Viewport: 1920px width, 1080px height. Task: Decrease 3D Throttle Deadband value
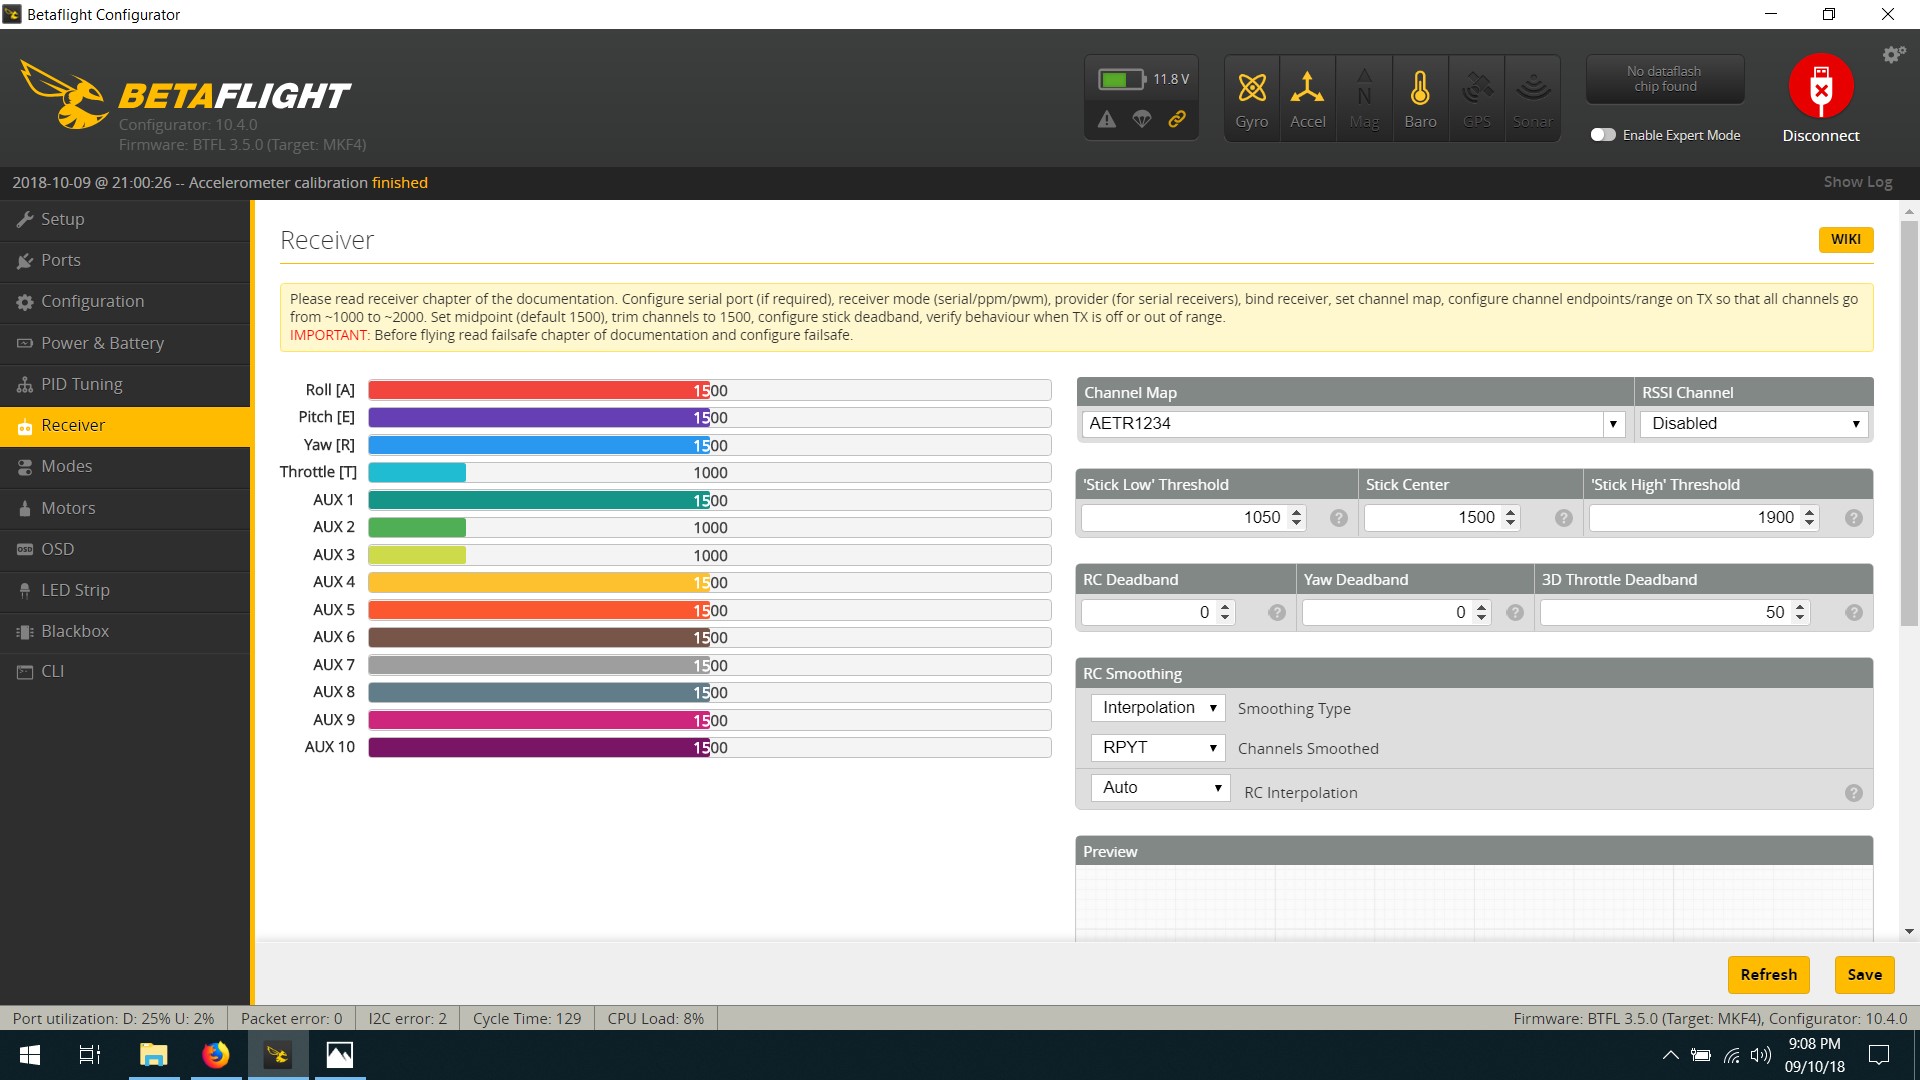(1800, 618)
